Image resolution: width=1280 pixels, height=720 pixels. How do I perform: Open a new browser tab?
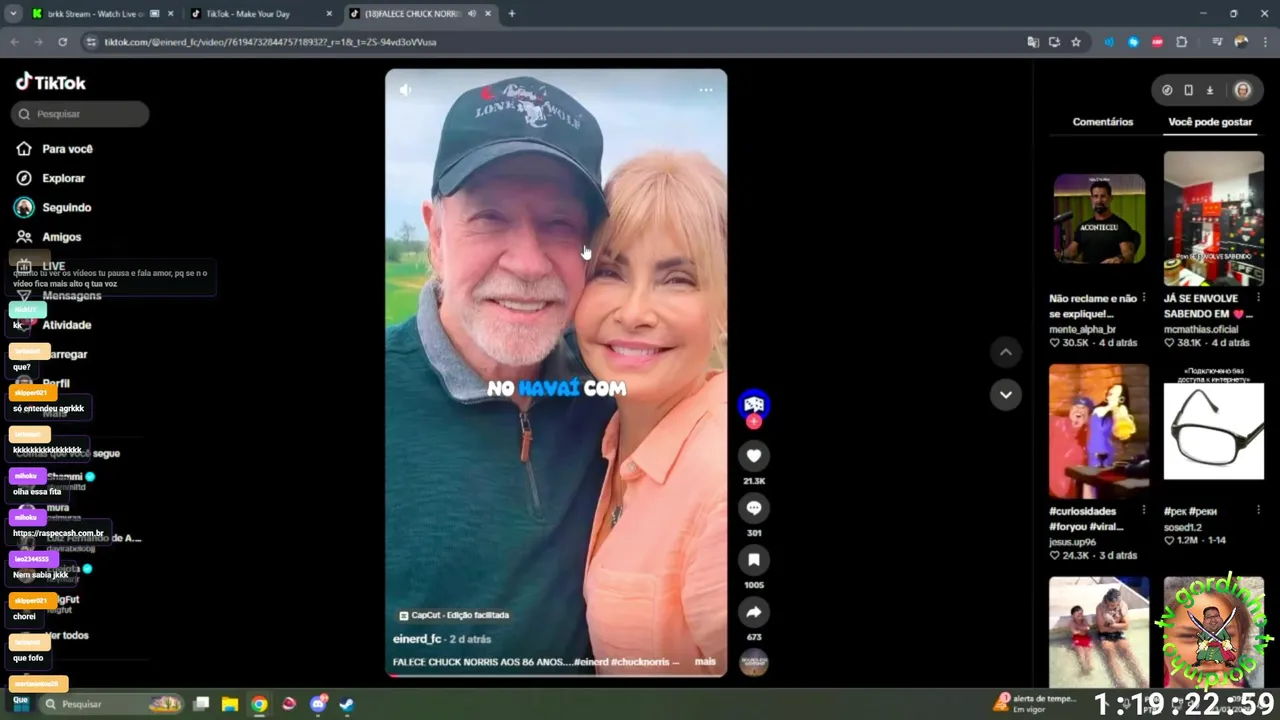coord(511,14)
